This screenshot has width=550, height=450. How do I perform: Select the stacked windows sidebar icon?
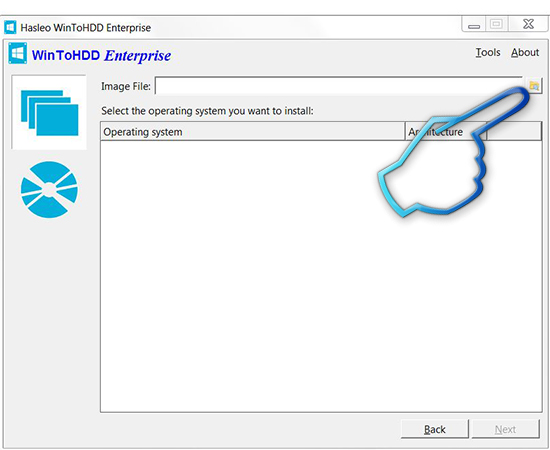(x=49, y=112)
